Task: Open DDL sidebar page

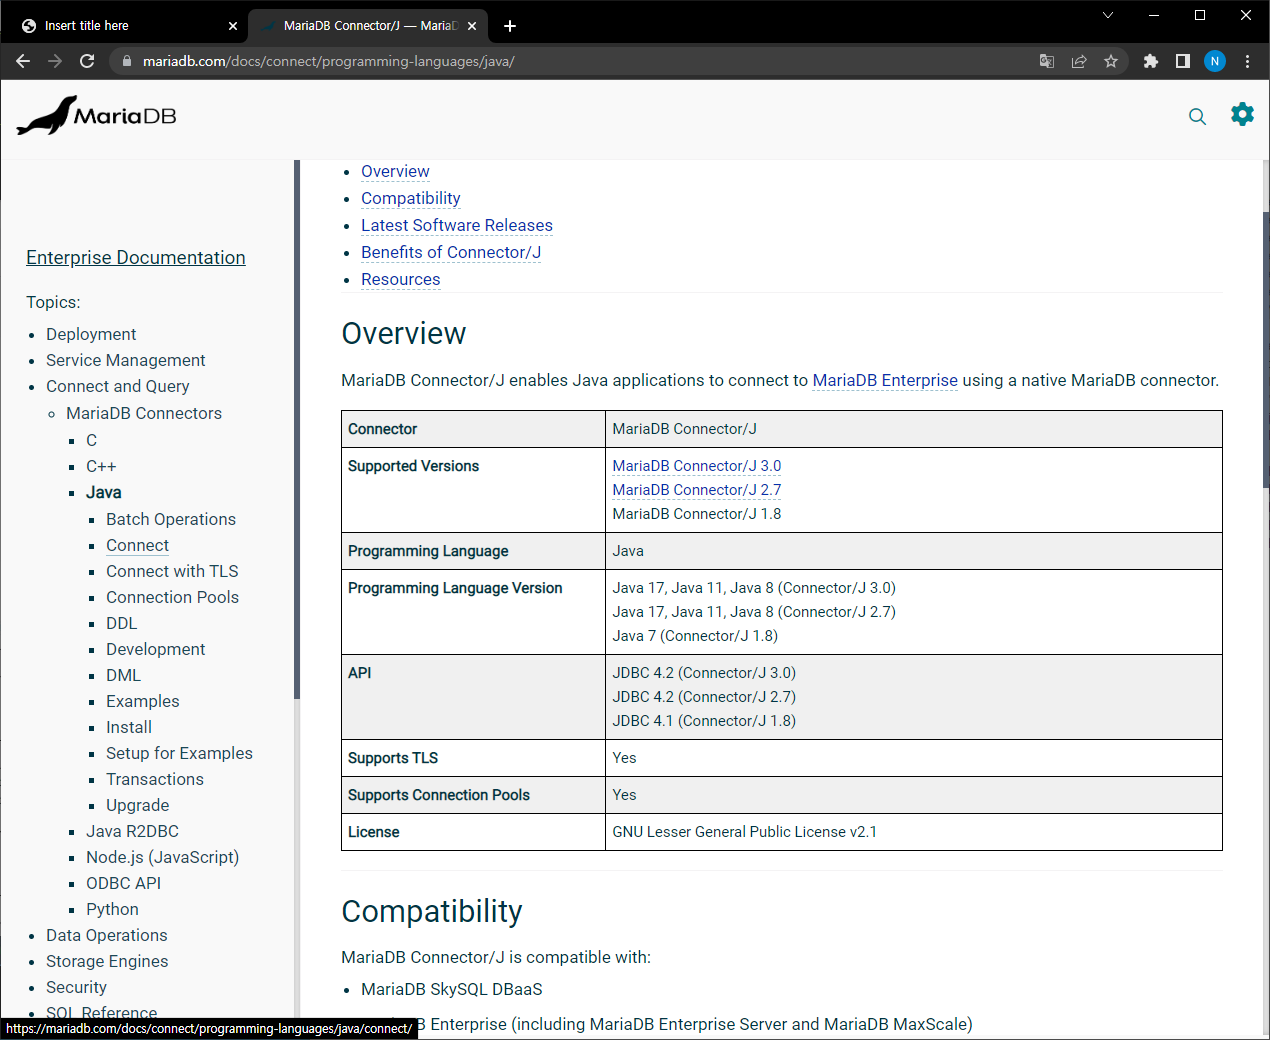Action: 122,623
